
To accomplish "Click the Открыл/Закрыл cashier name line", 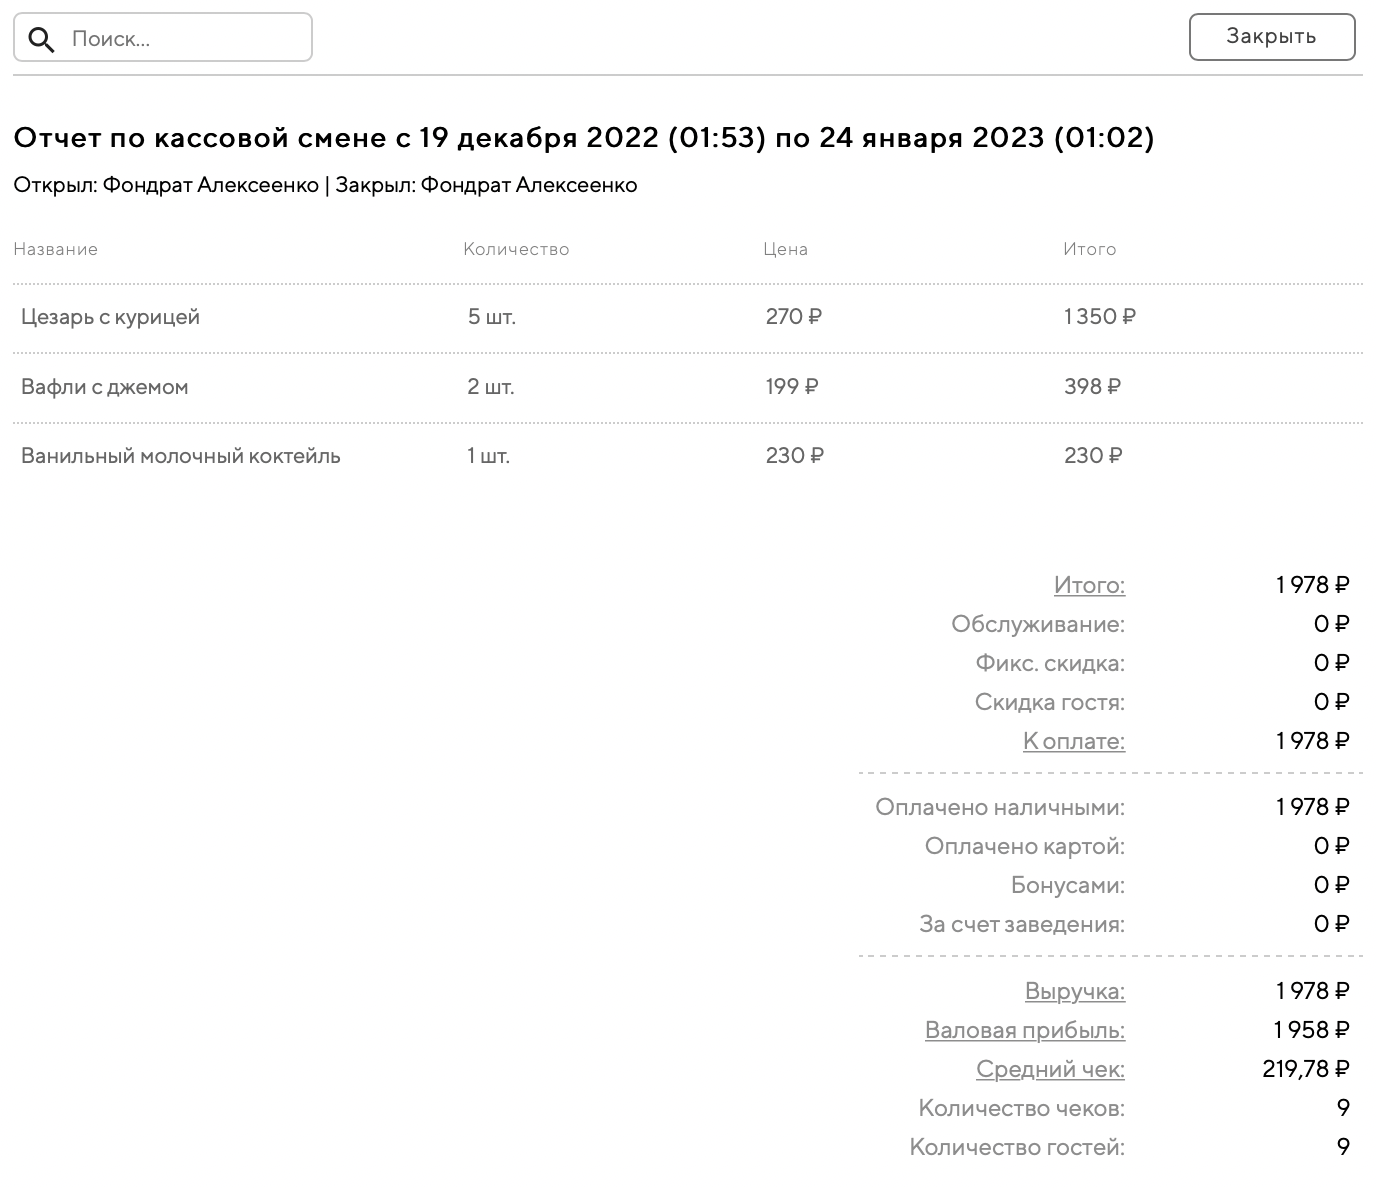I will point(325,185).
